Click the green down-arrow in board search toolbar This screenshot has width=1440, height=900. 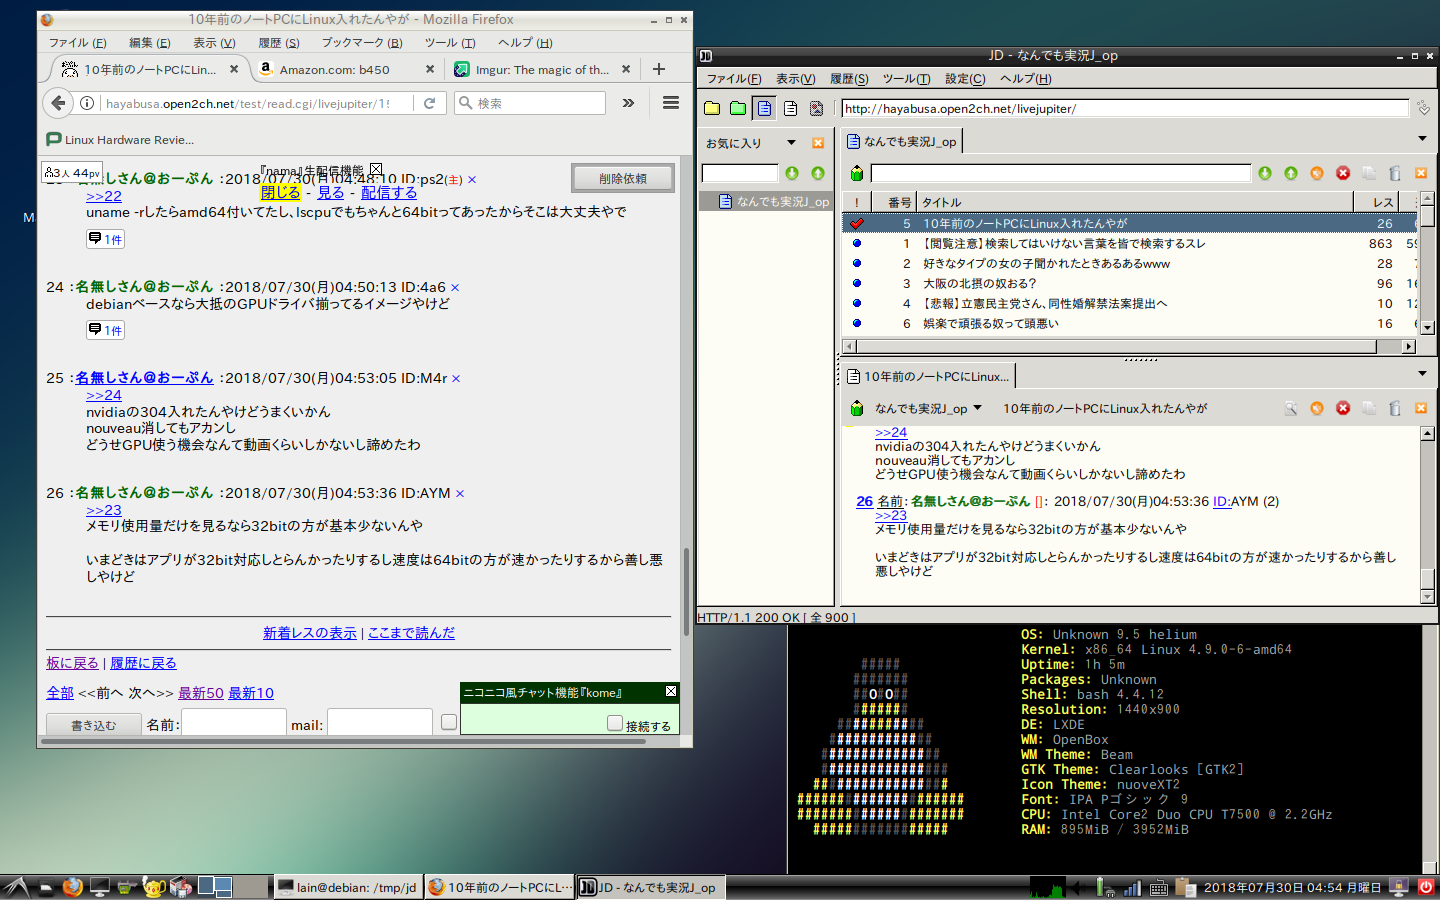(1265, 173)
